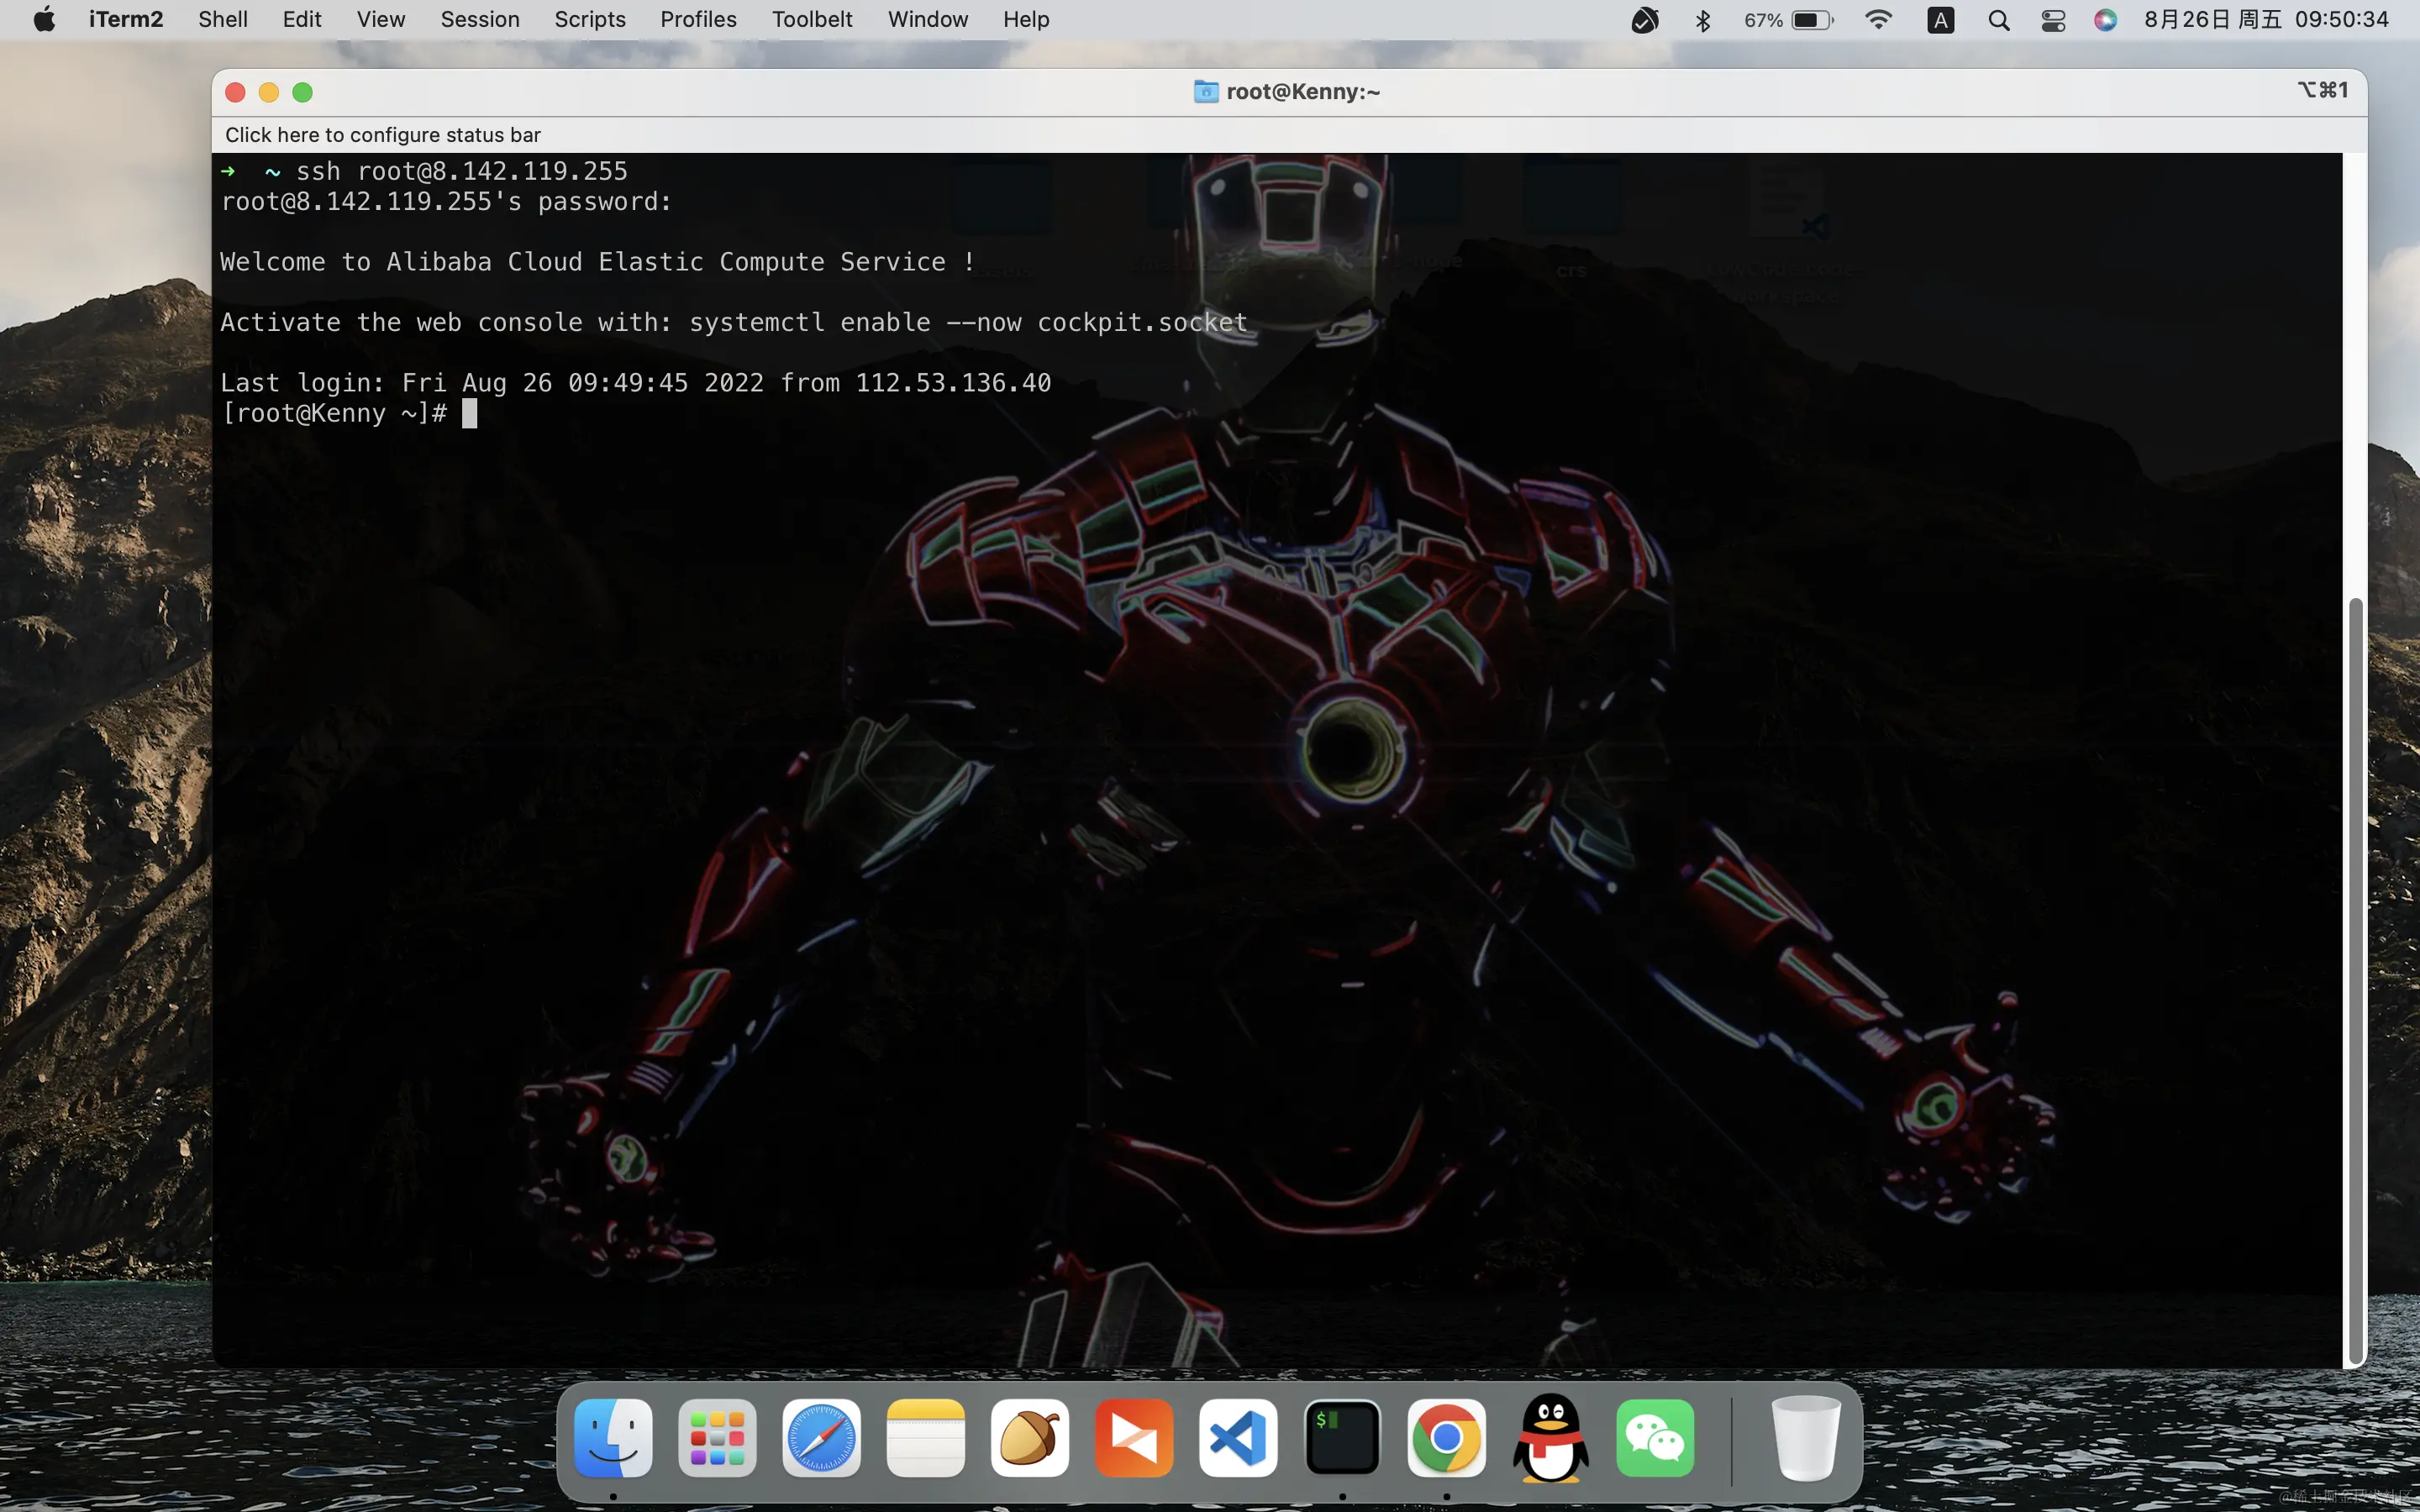This screenshot has width=2420, height=1512.
Task: Open the input source A menu
Action: click(x=1940, y=20)
